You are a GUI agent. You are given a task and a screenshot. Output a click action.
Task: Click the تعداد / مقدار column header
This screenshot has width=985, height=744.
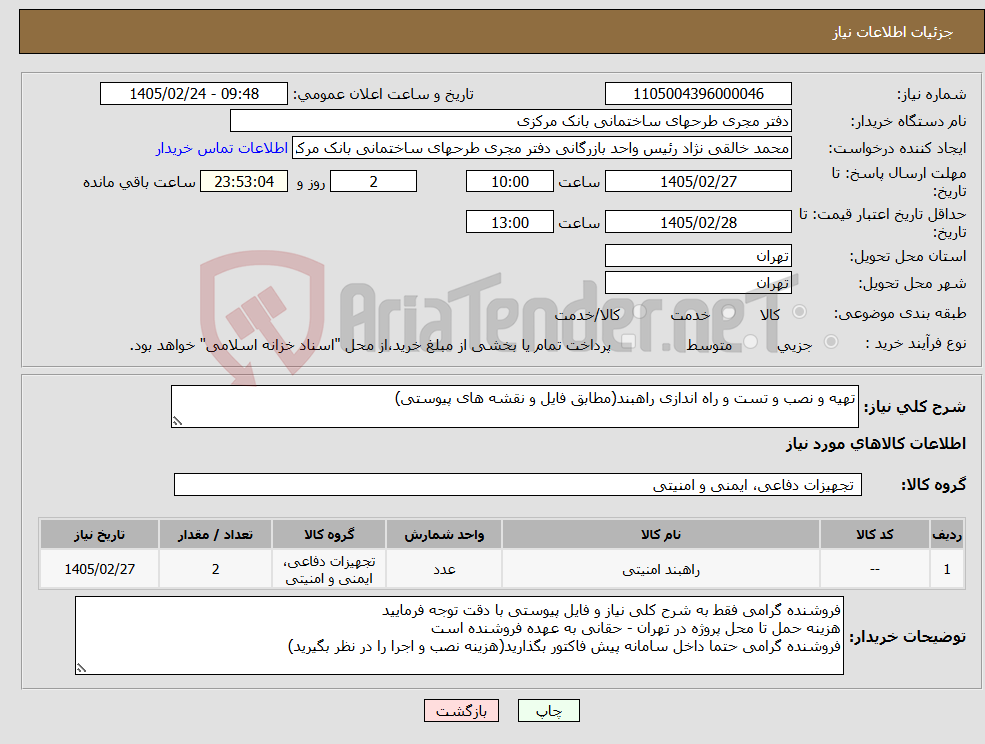[x=215, y=535]
